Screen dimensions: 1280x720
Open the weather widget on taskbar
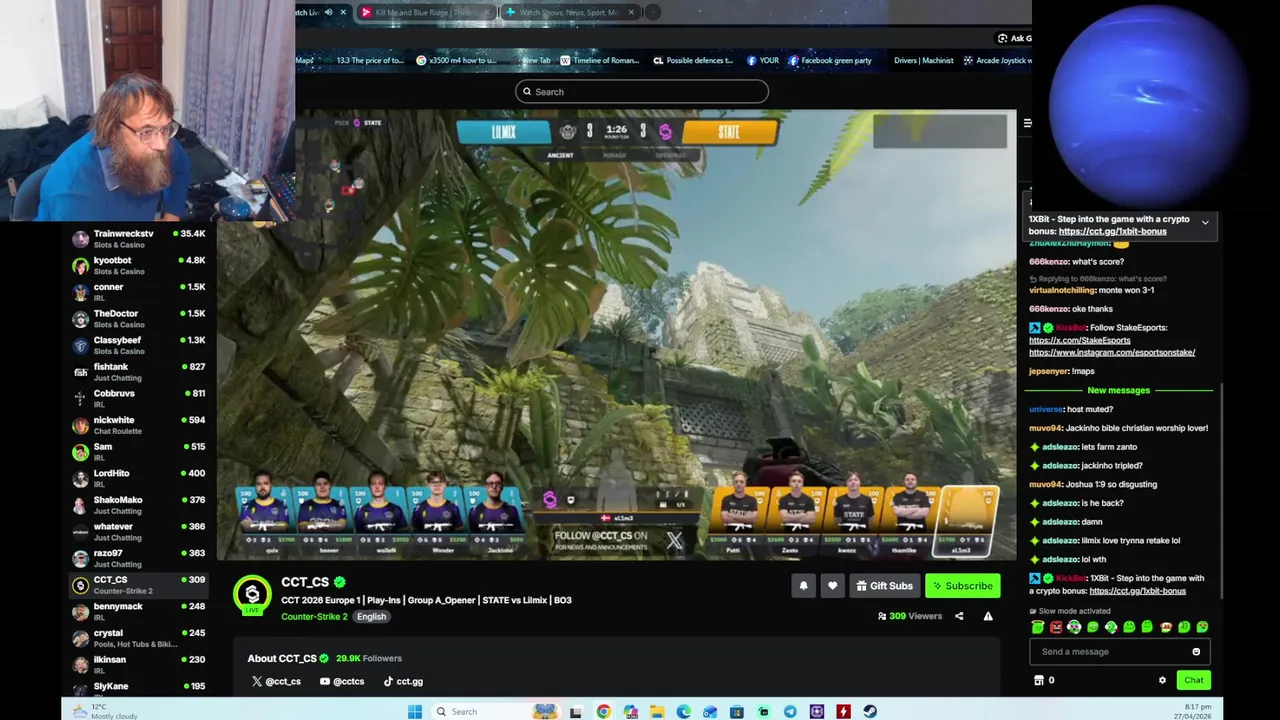click(106, 711)
